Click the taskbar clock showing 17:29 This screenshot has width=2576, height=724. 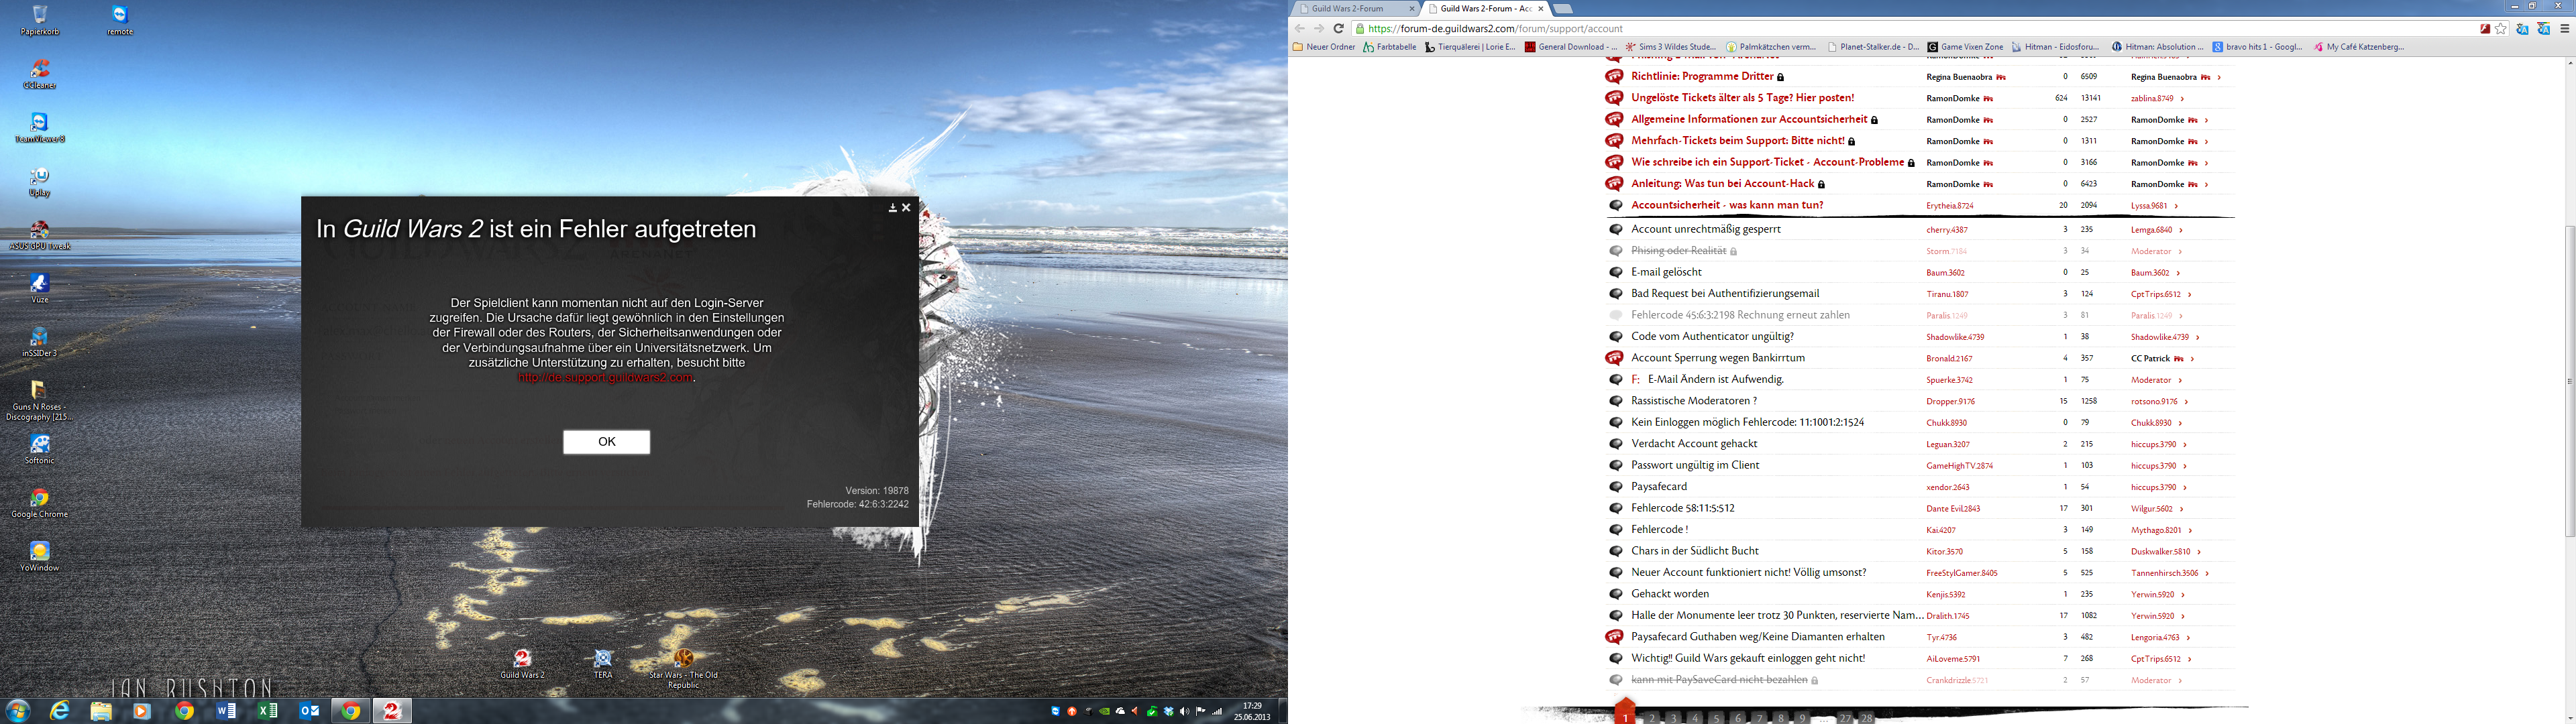[x=1251, y=711]
